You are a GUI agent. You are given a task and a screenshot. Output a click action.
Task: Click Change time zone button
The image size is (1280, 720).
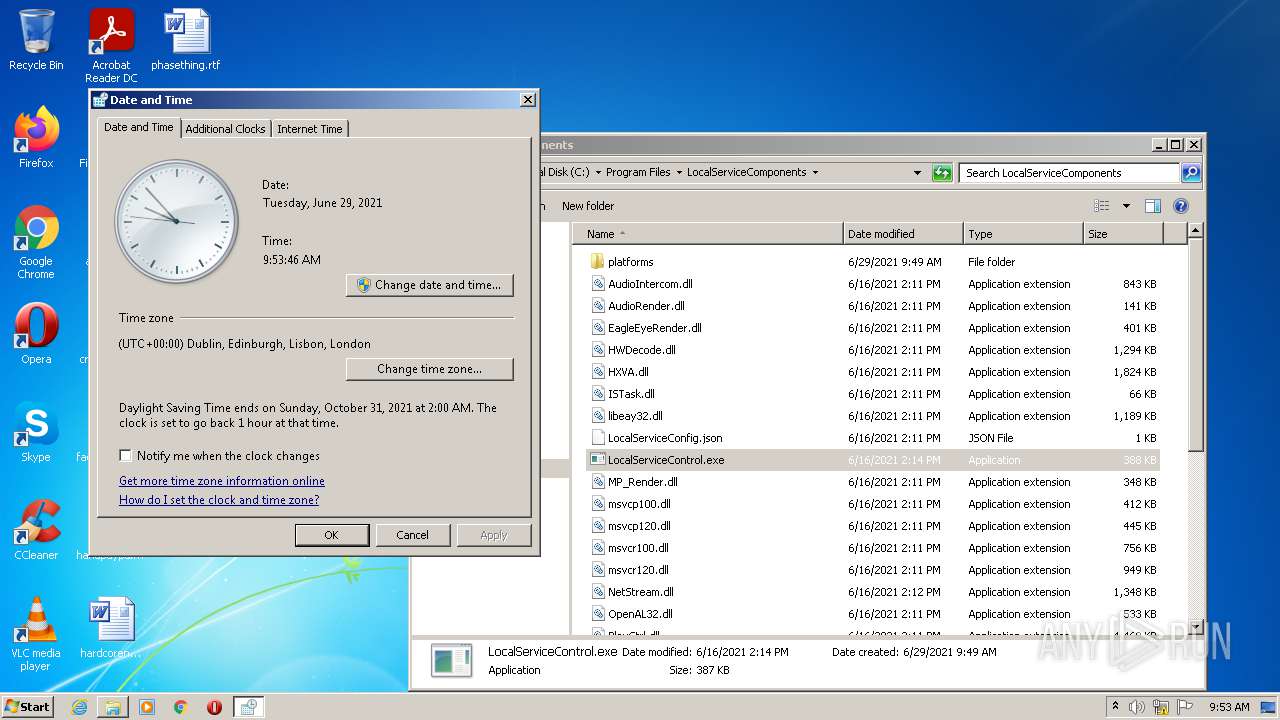point(430,369)
